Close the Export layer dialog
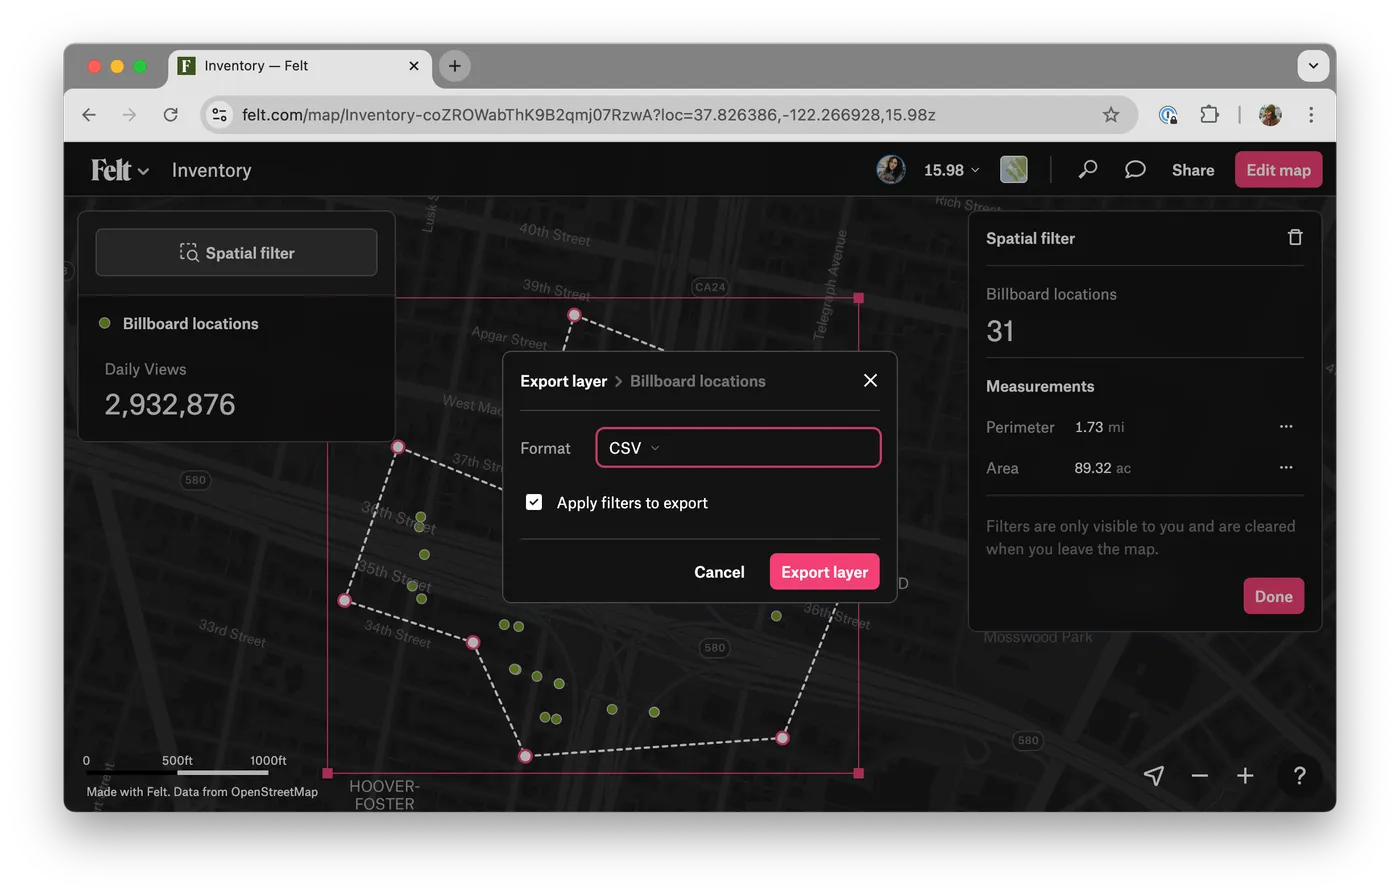This screenshot has height=896, width=1400. (870, 380)
